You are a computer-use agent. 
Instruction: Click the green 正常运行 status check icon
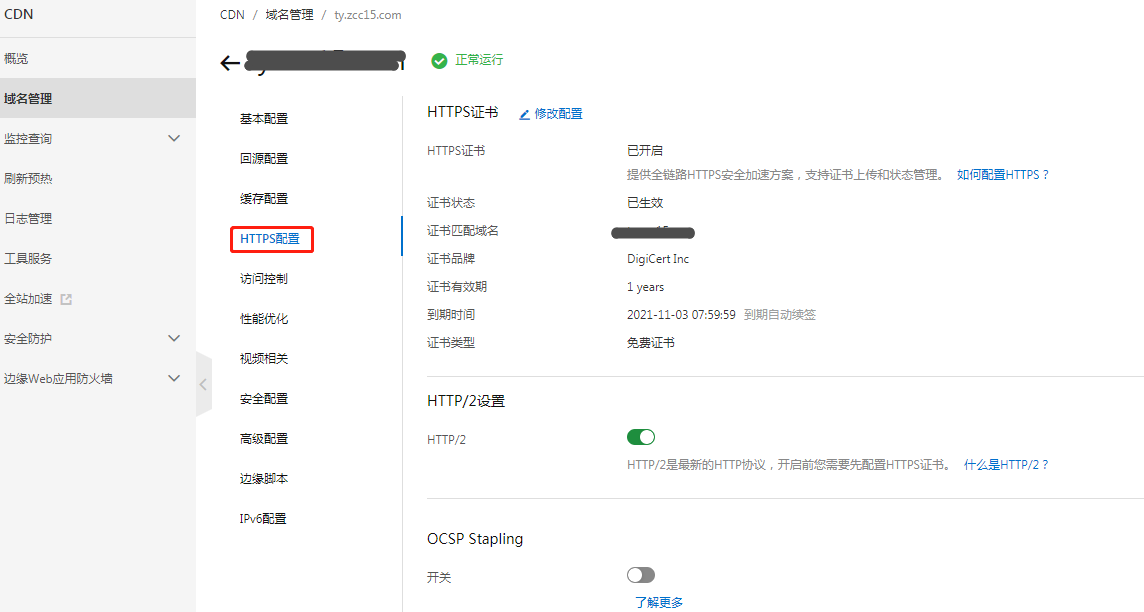(x=439, y=61)
